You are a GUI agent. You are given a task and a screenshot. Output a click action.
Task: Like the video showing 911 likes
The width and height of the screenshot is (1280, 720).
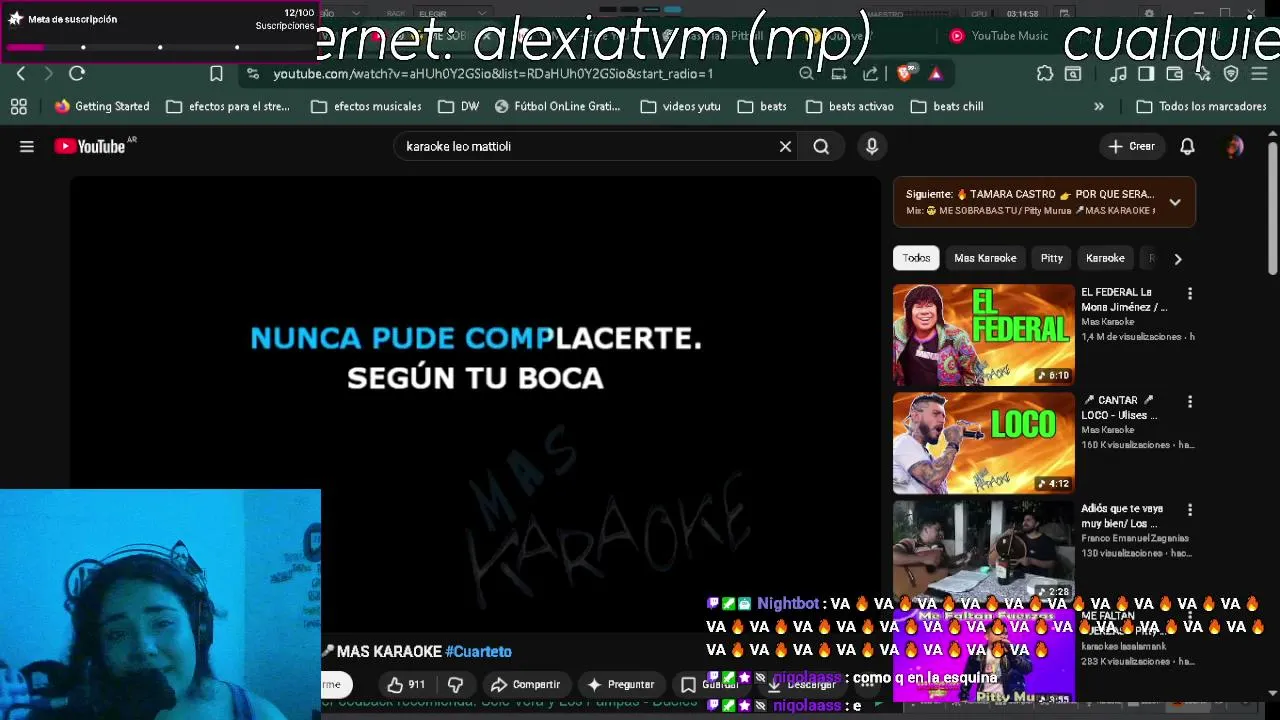(x=407, y=685)
